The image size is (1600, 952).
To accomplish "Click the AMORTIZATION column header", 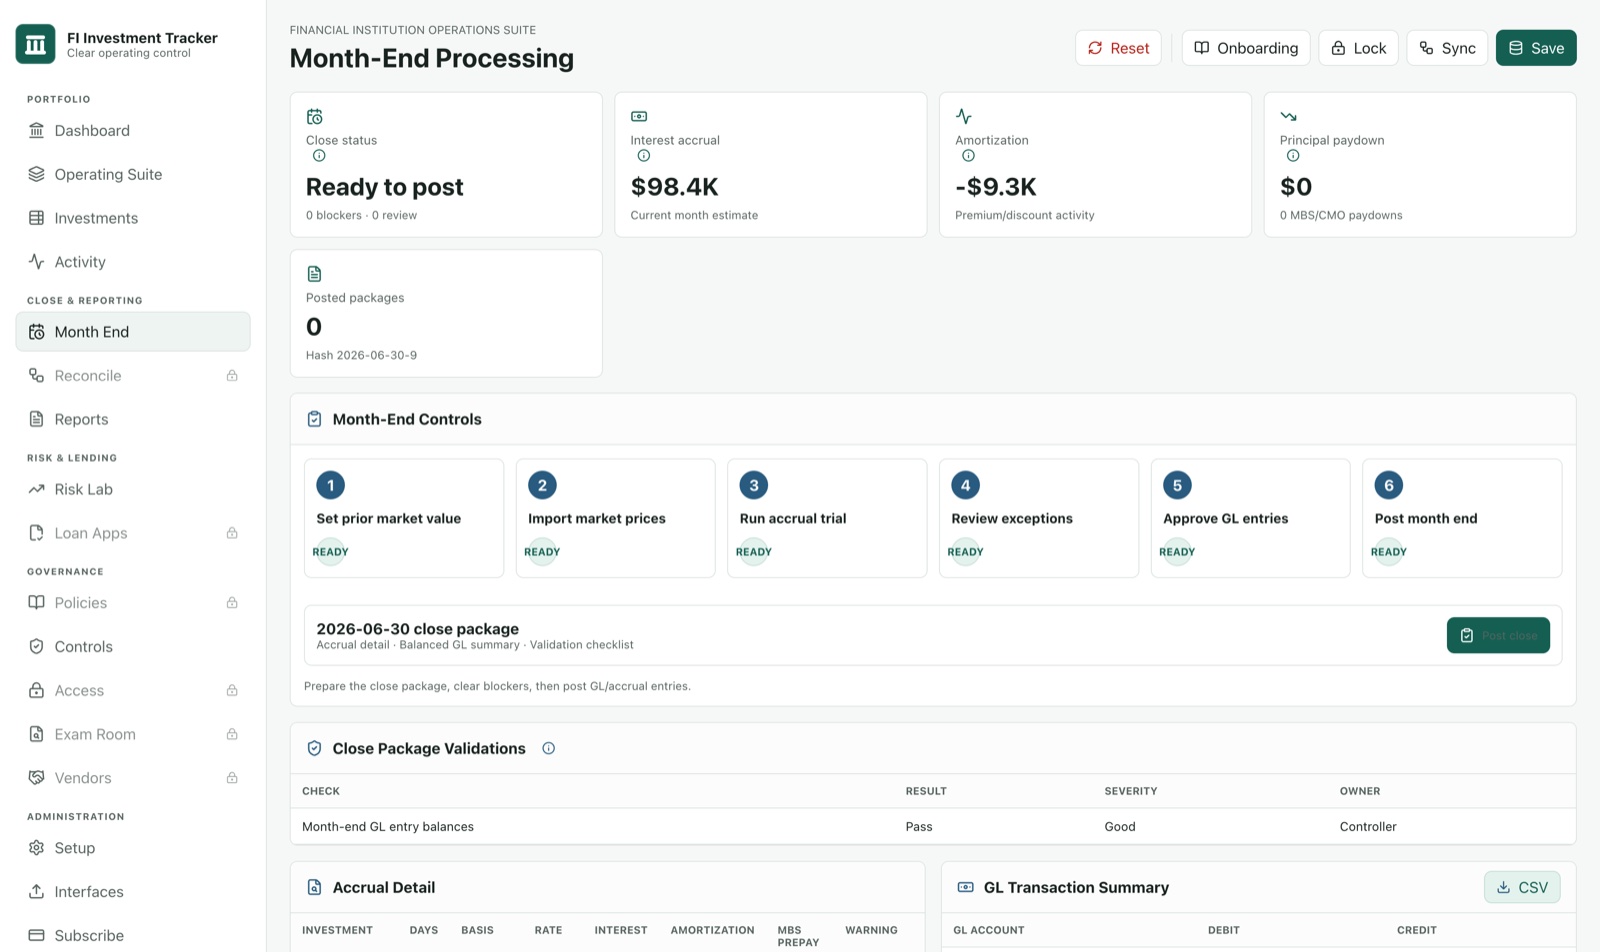I will pos(712,930).
